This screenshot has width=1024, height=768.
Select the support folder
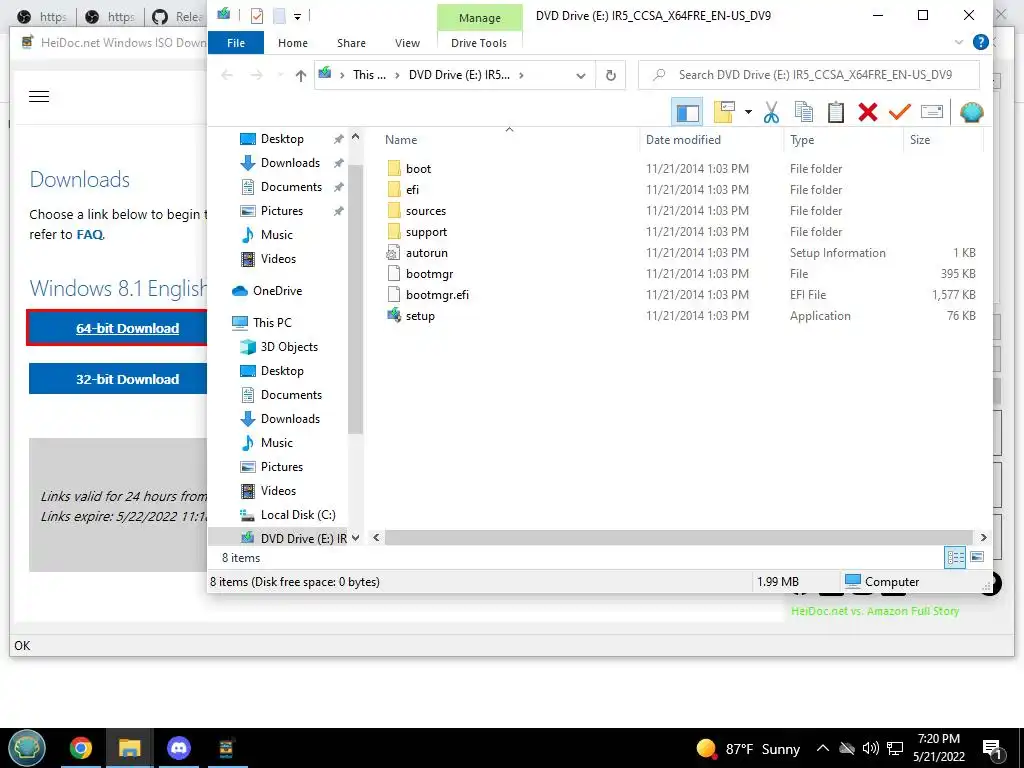tap(426, 232)
